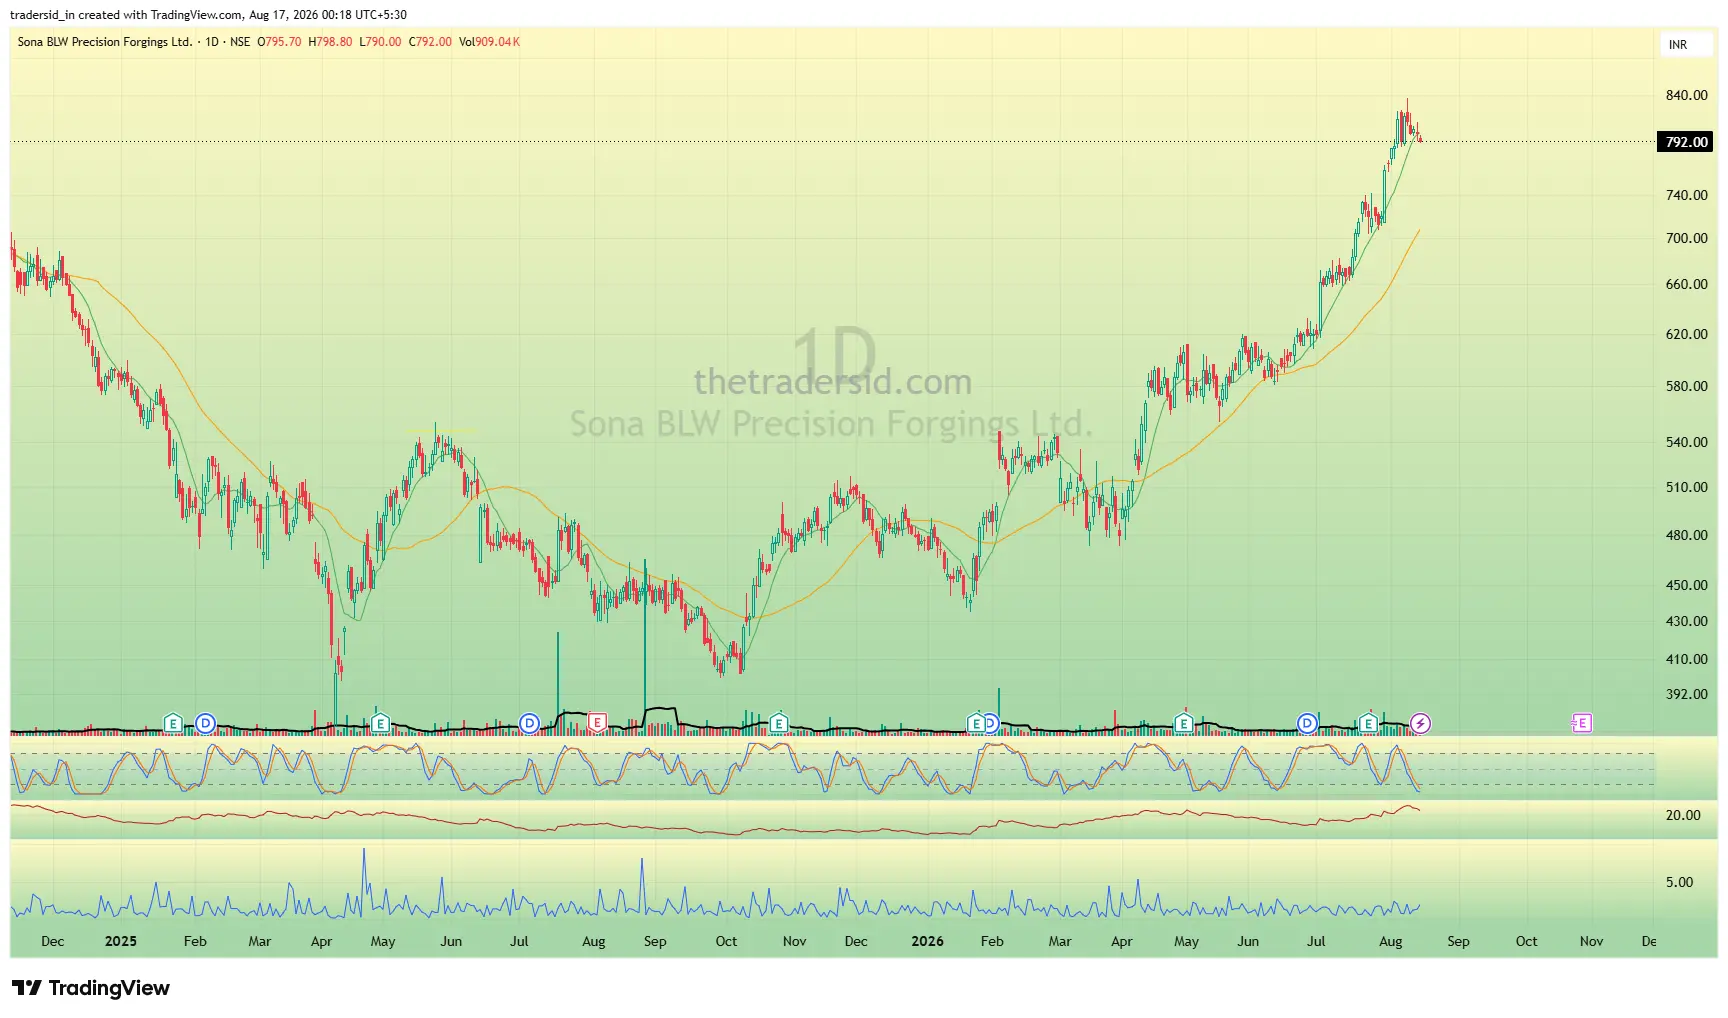Click the green earnings marker in January 2025
Image resolution: width=1728 pixels, height=1018 pixels.
tap(173, 723)
